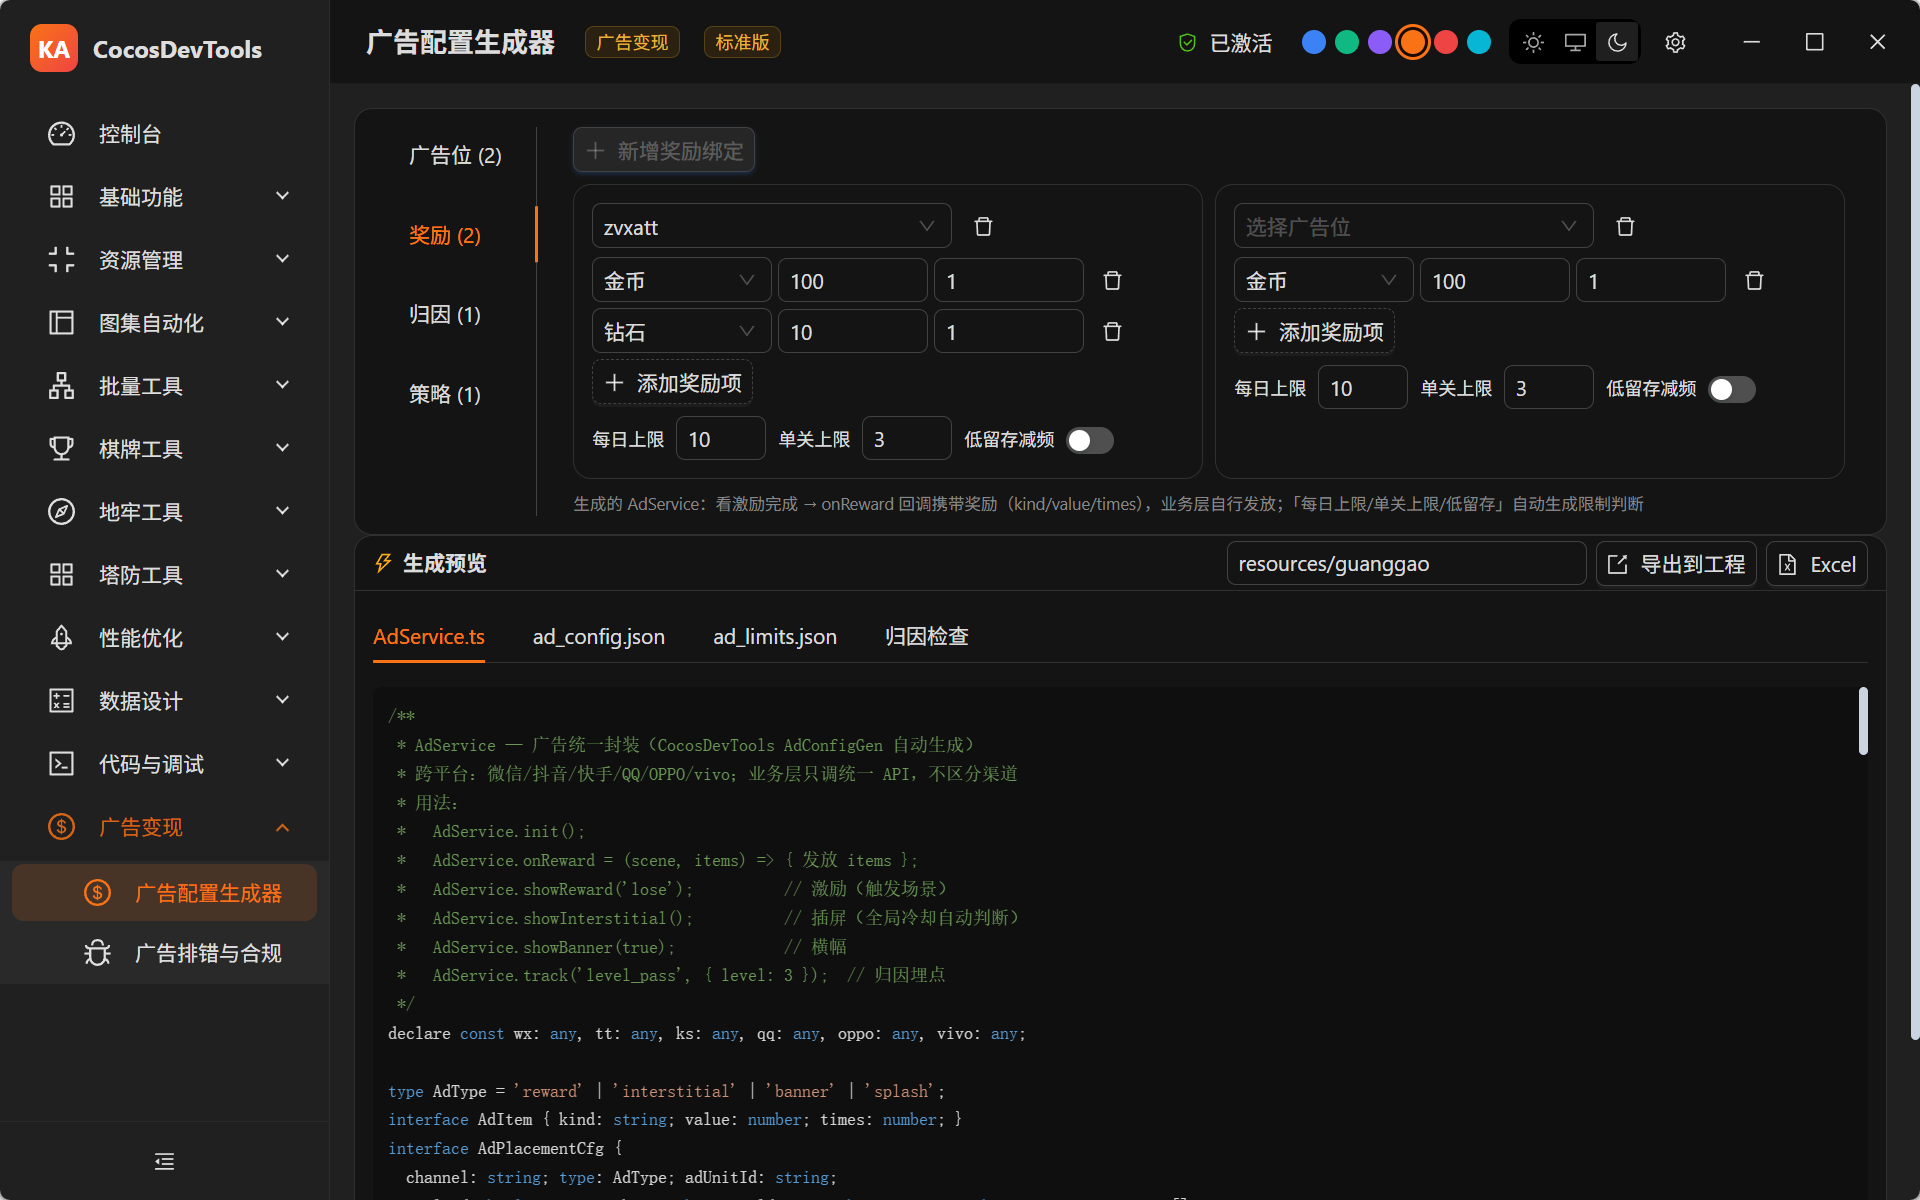The image size is (1920, 1200).
Task: Open the zvxatt ad placement dropdown
Action: (771, 227)
